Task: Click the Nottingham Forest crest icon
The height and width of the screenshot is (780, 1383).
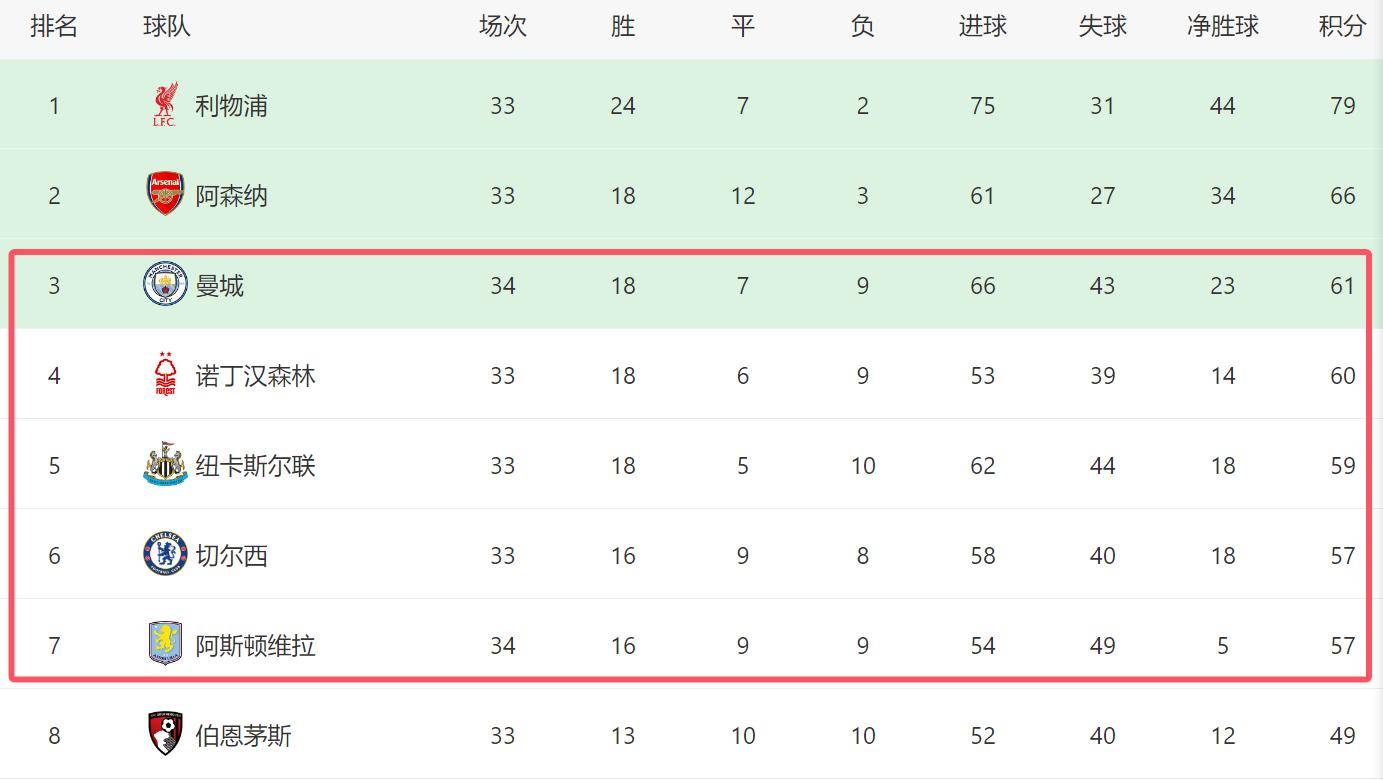Action: [x=165, y=375]
